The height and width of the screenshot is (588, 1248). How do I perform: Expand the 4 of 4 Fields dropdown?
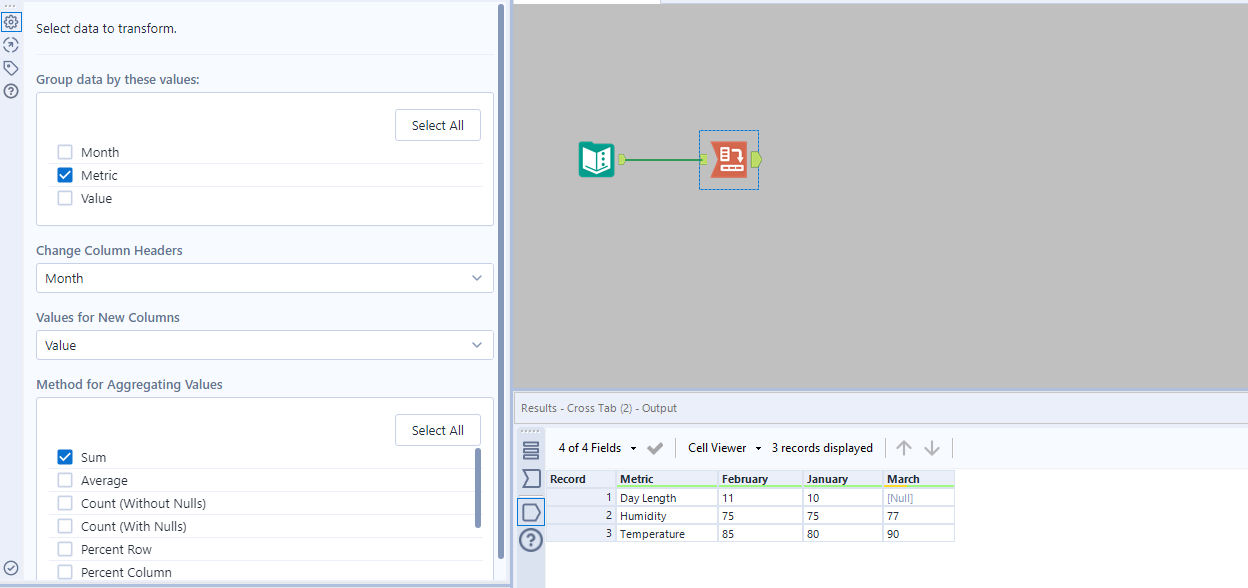coord(634,448)
